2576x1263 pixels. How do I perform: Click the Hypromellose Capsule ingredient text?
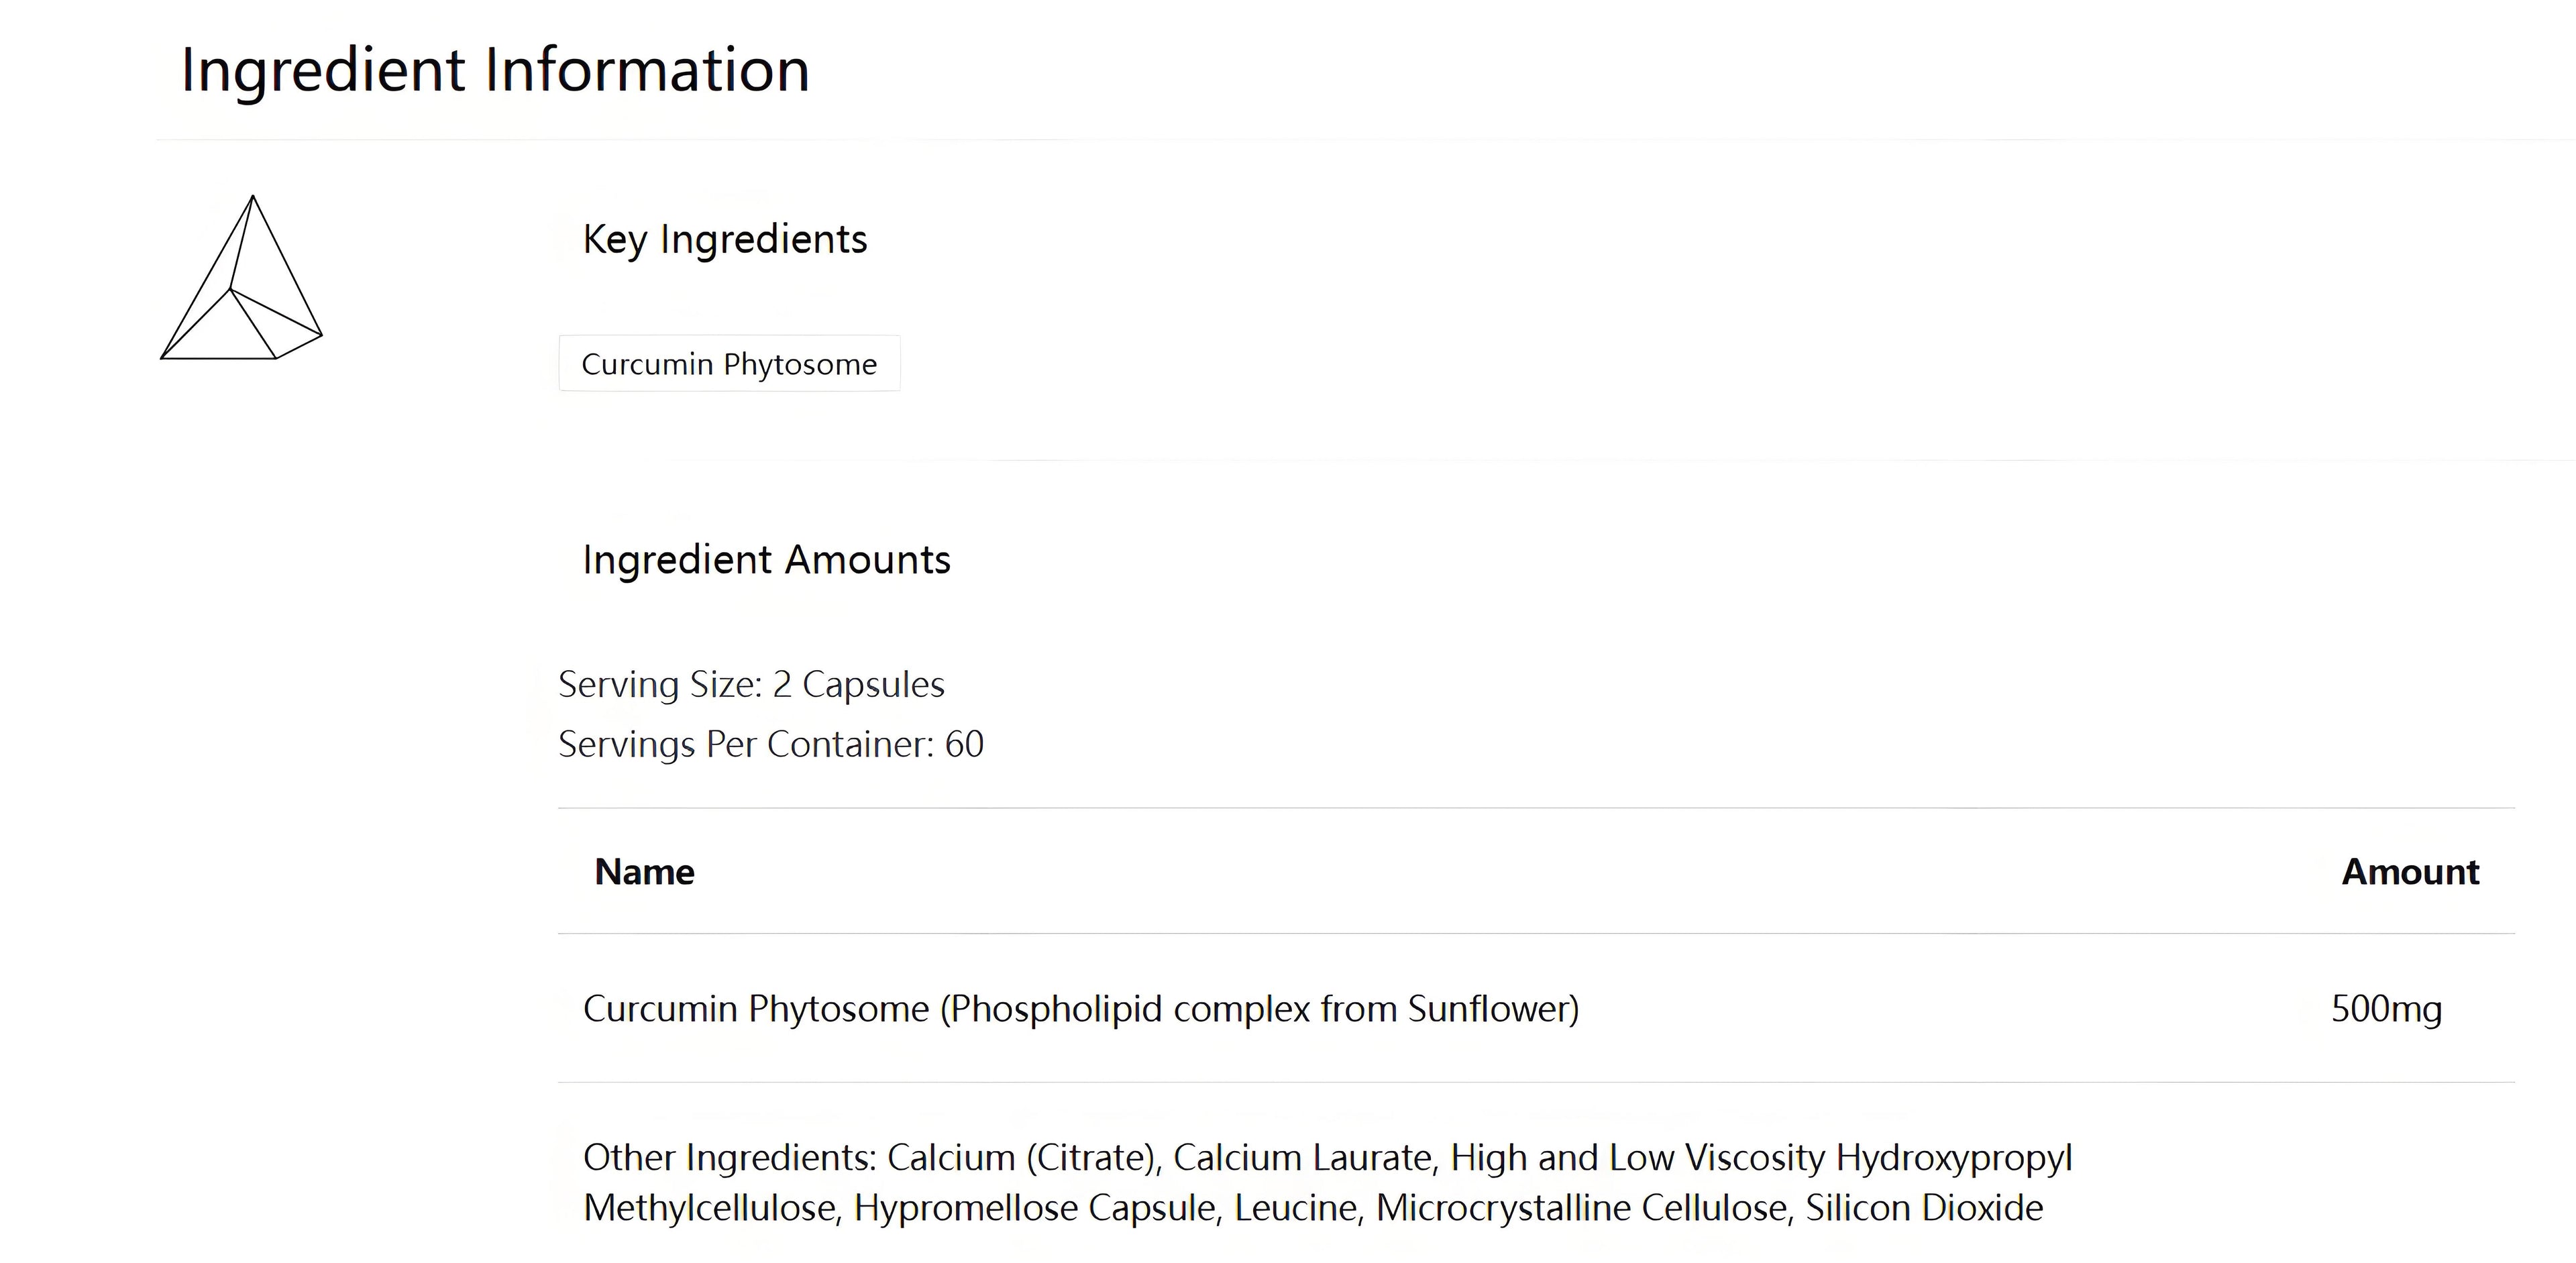click(1035, 1208)
